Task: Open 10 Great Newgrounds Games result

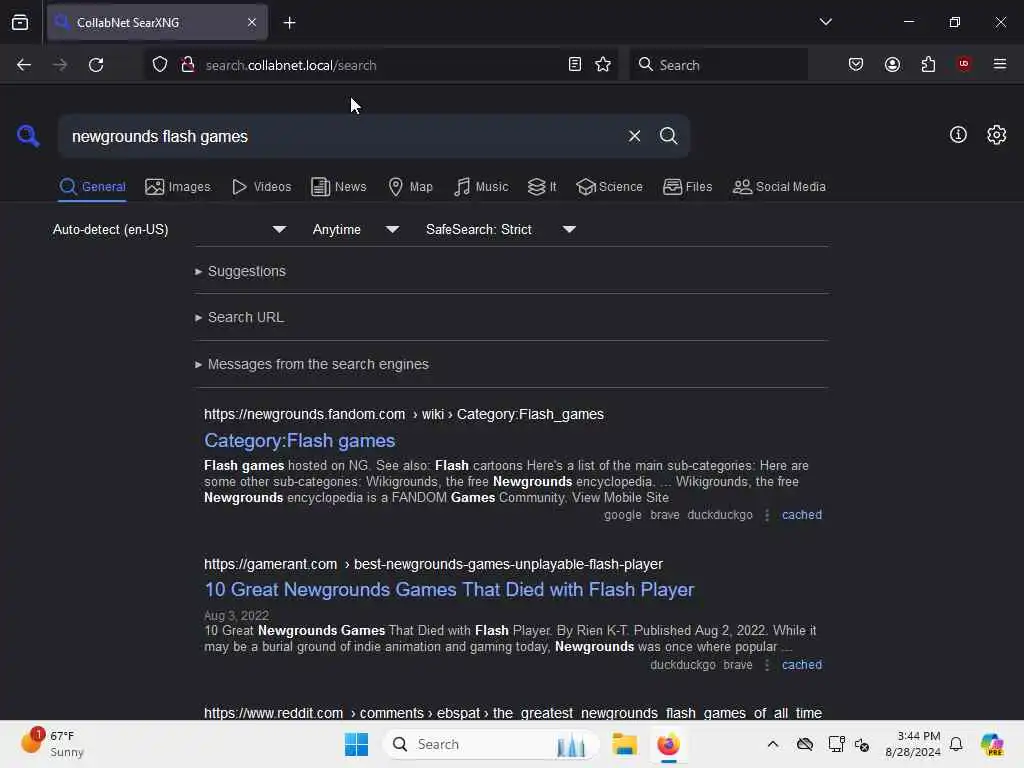Action: point(449,590)
